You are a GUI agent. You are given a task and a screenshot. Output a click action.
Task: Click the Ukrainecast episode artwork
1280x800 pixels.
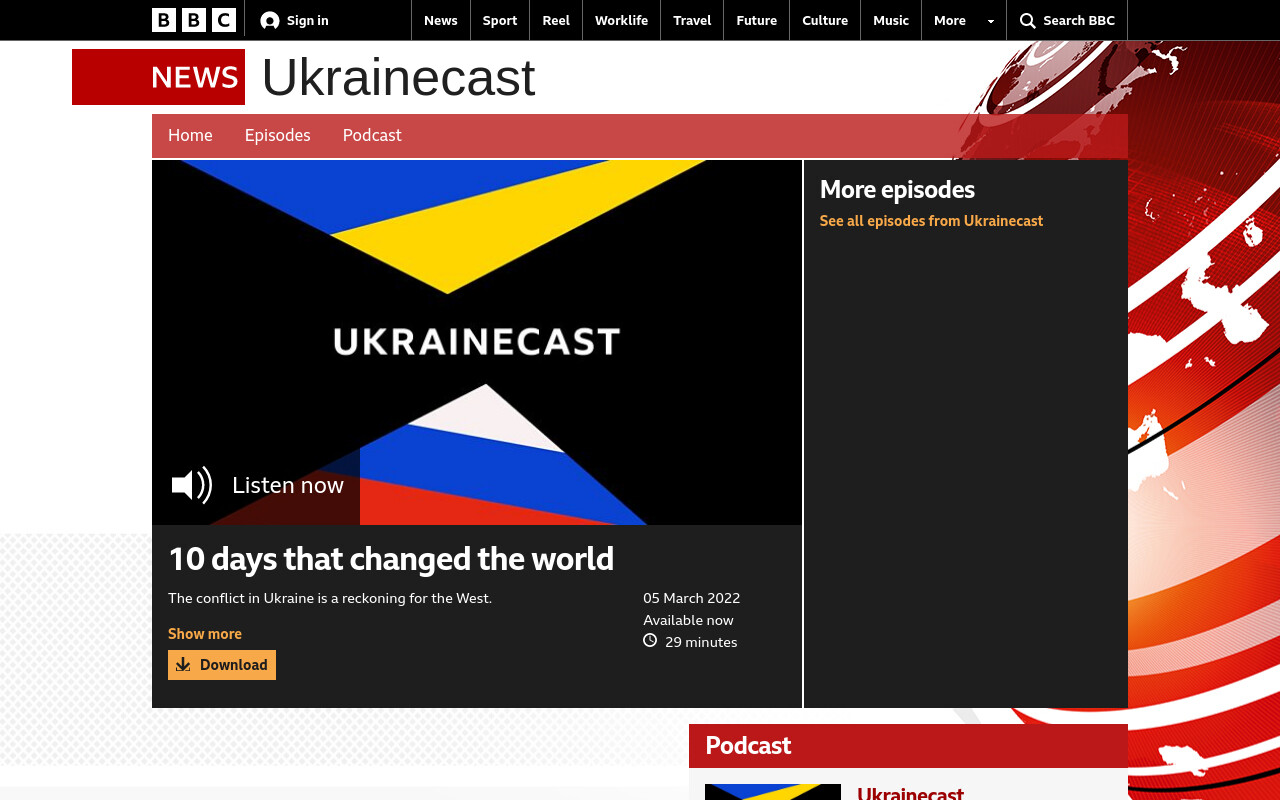point(477,342)
